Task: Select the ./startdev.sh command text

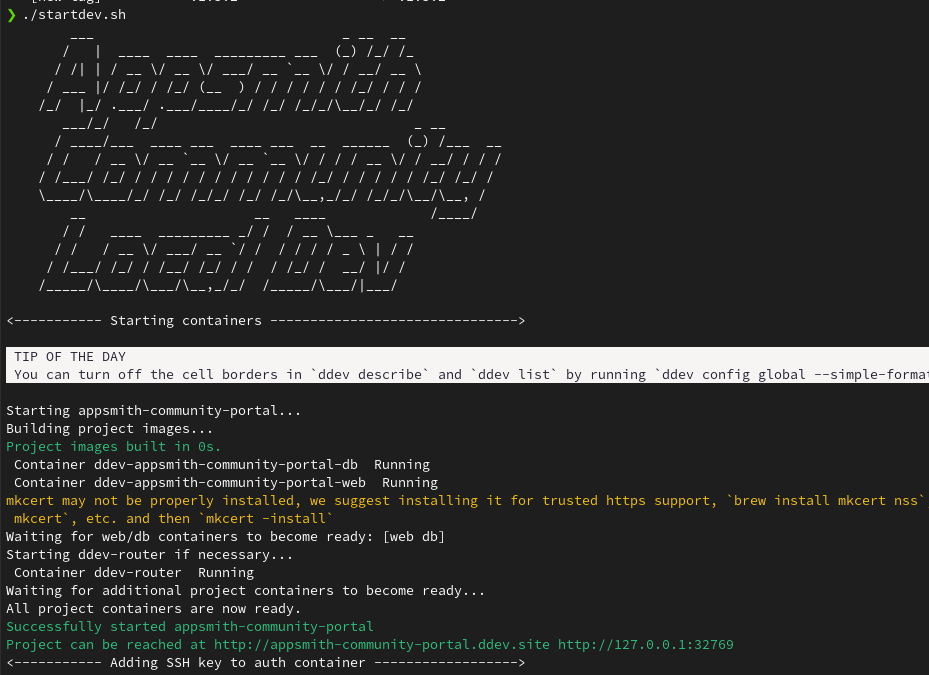Action: (75, 14)
